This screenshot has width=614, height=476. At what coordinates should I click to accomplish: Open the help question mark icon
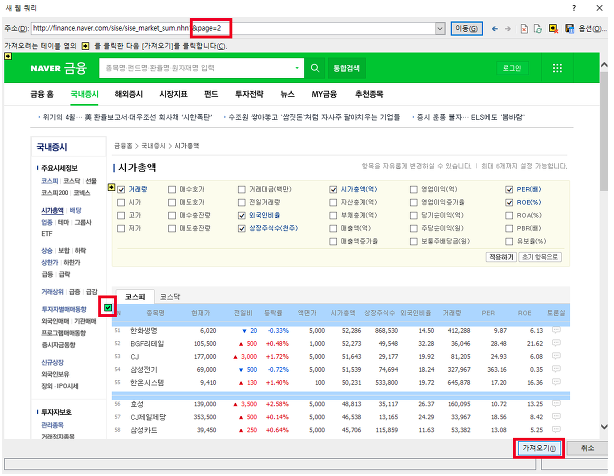click(x=574, y=8)
